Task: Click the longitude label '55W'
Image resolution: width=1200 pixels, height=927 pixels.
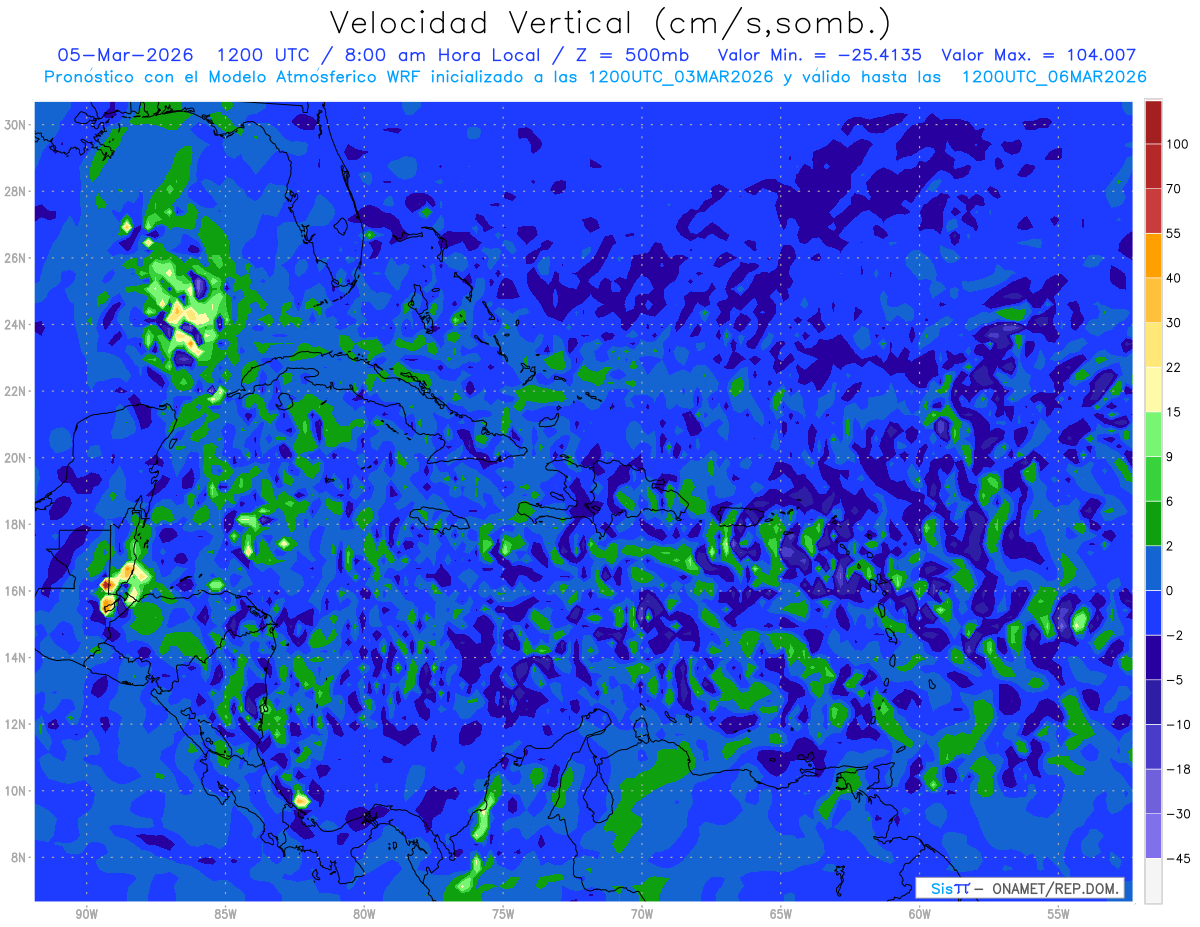Action: [1059, 914]
